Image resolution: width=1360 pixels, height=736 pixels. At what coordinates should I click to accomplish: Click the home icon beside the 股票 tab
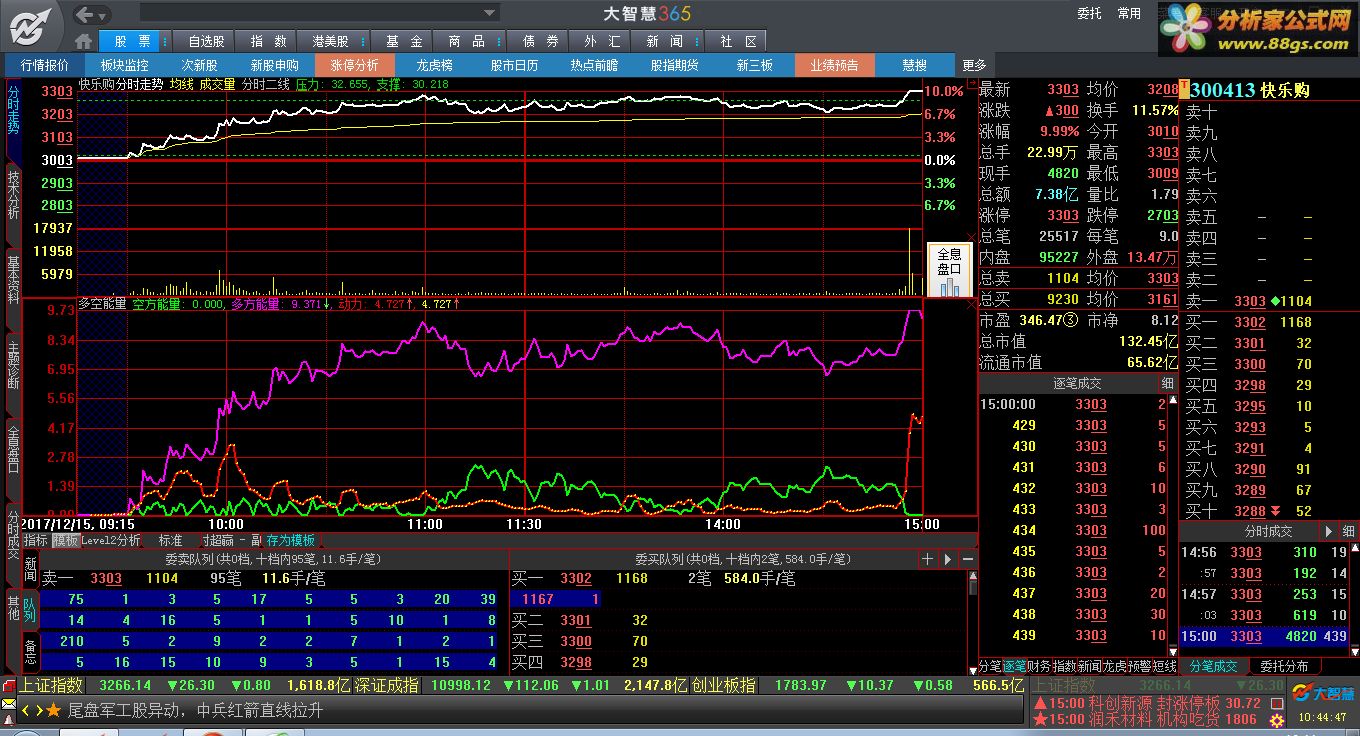pyautogui.click(x=84, y=41)
